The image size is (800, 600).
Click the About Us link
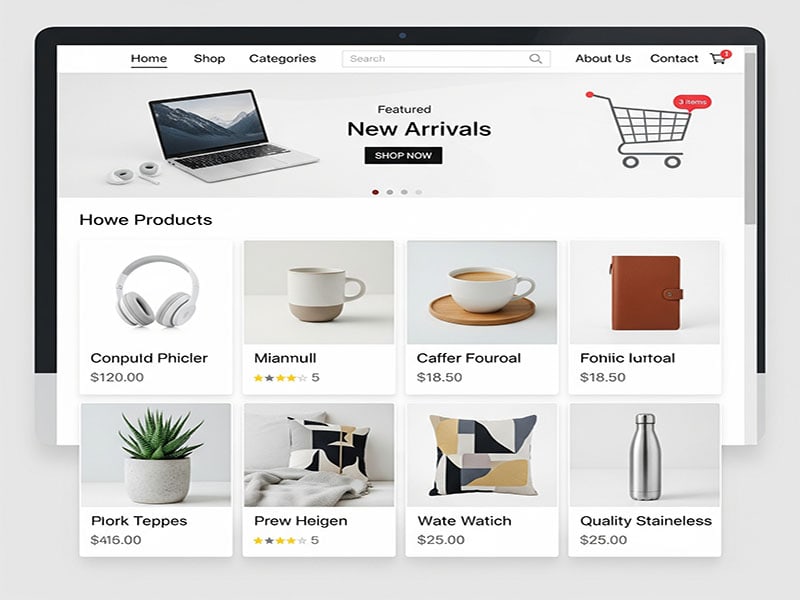tap(603, 59)
